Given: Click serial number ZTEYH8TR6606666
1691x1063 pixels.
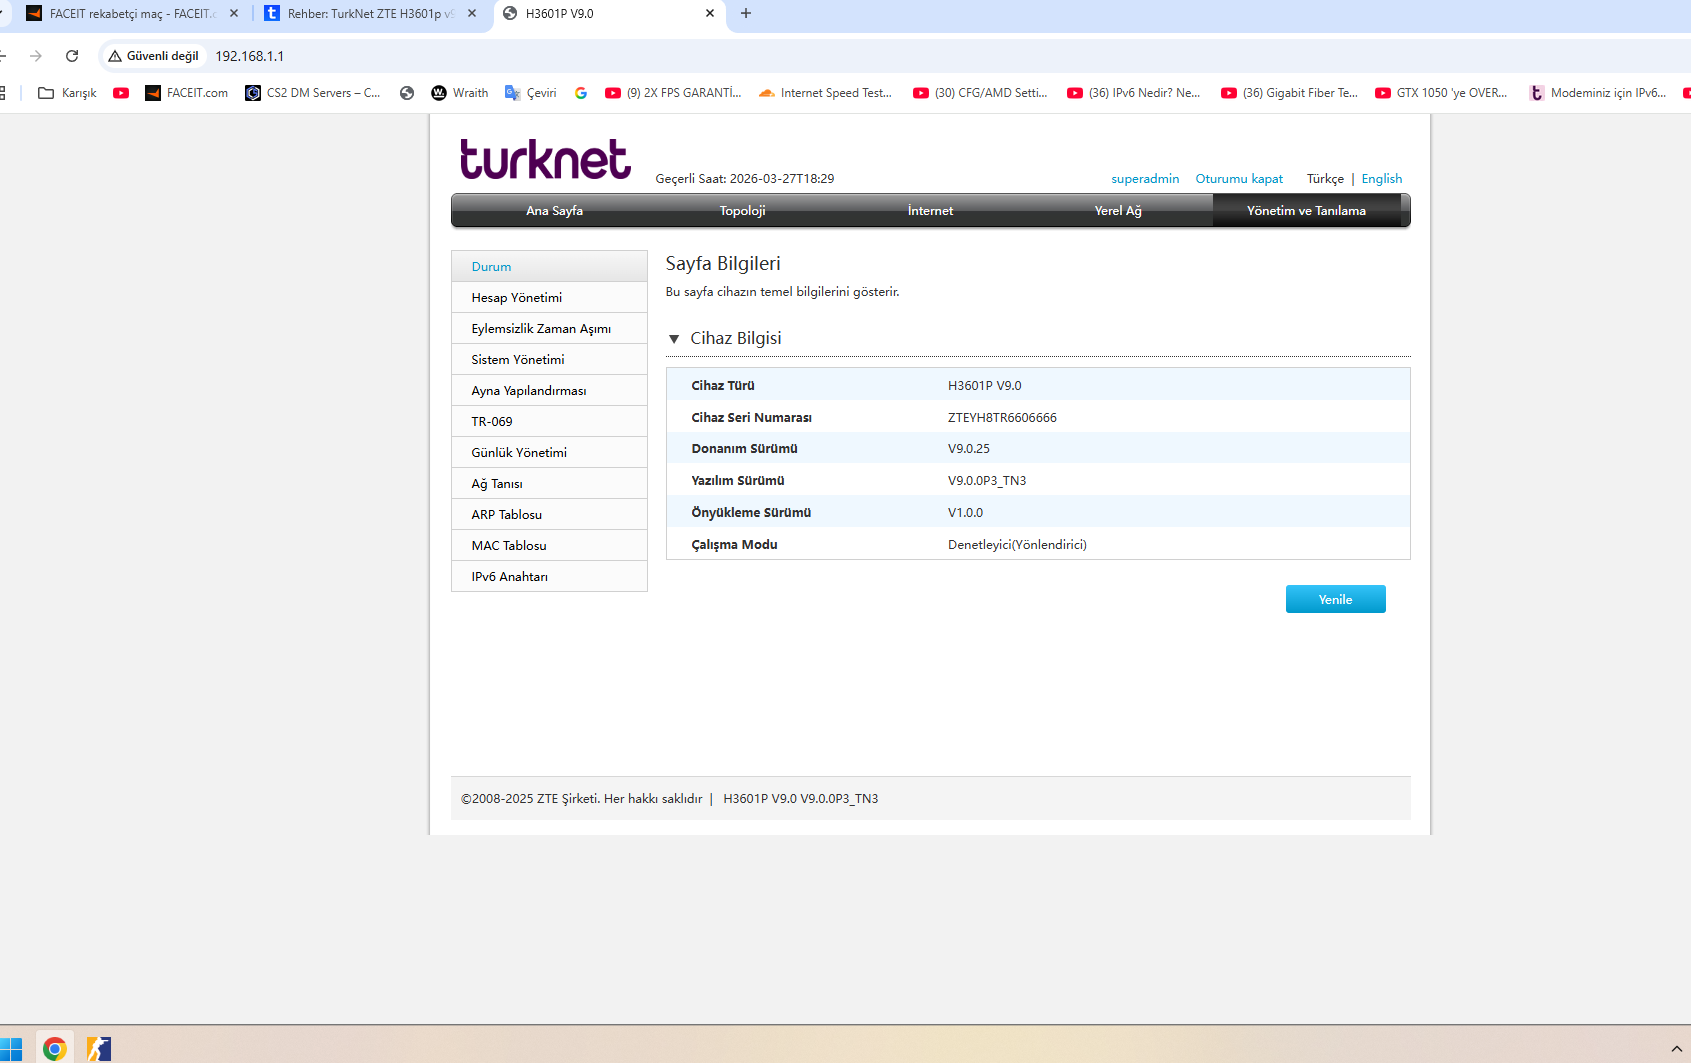Looking at the screenshot, I should [x=1002, y=418].
